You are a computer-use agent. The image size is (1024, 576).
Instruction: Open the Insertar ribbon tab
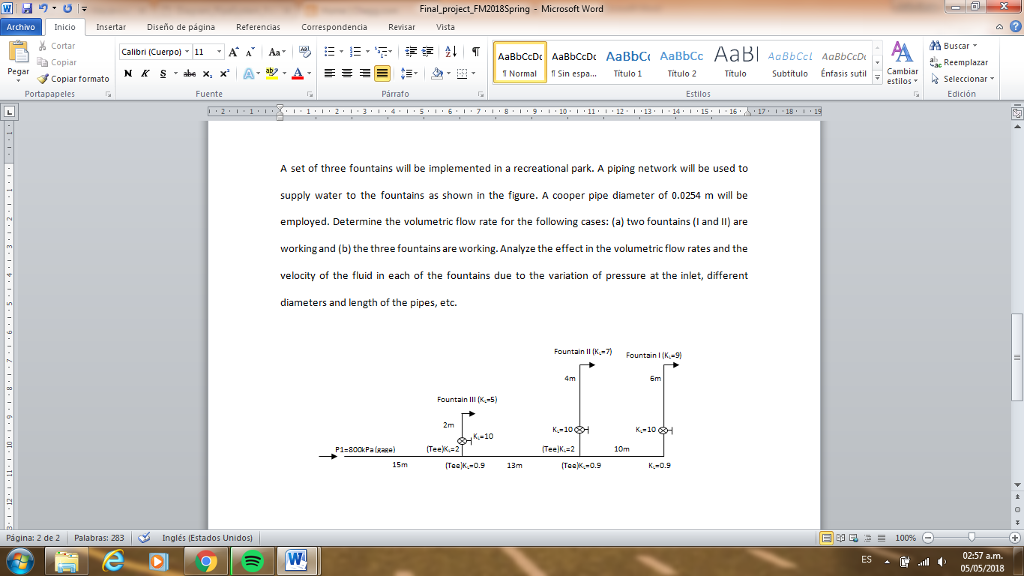coord(110,27)
